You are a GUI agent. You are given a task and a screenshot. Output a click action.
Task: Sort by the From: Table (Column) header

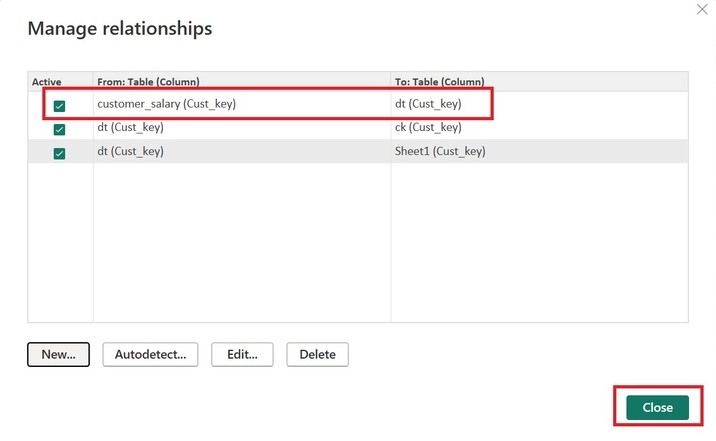click(148, 81)
